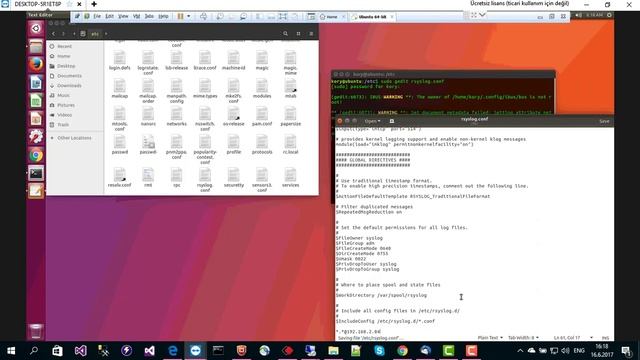Screen dimensions: 640x360
Task: Open System Settings from the dock
Action: tap(36, 137)
